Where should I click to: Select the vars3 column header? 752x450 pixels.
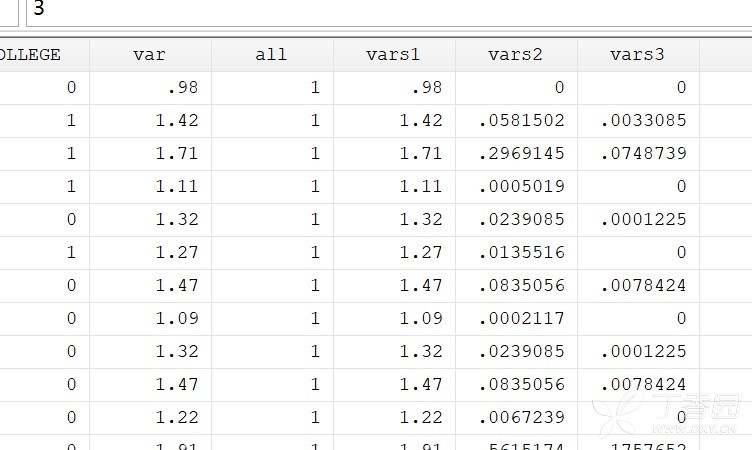637,55
